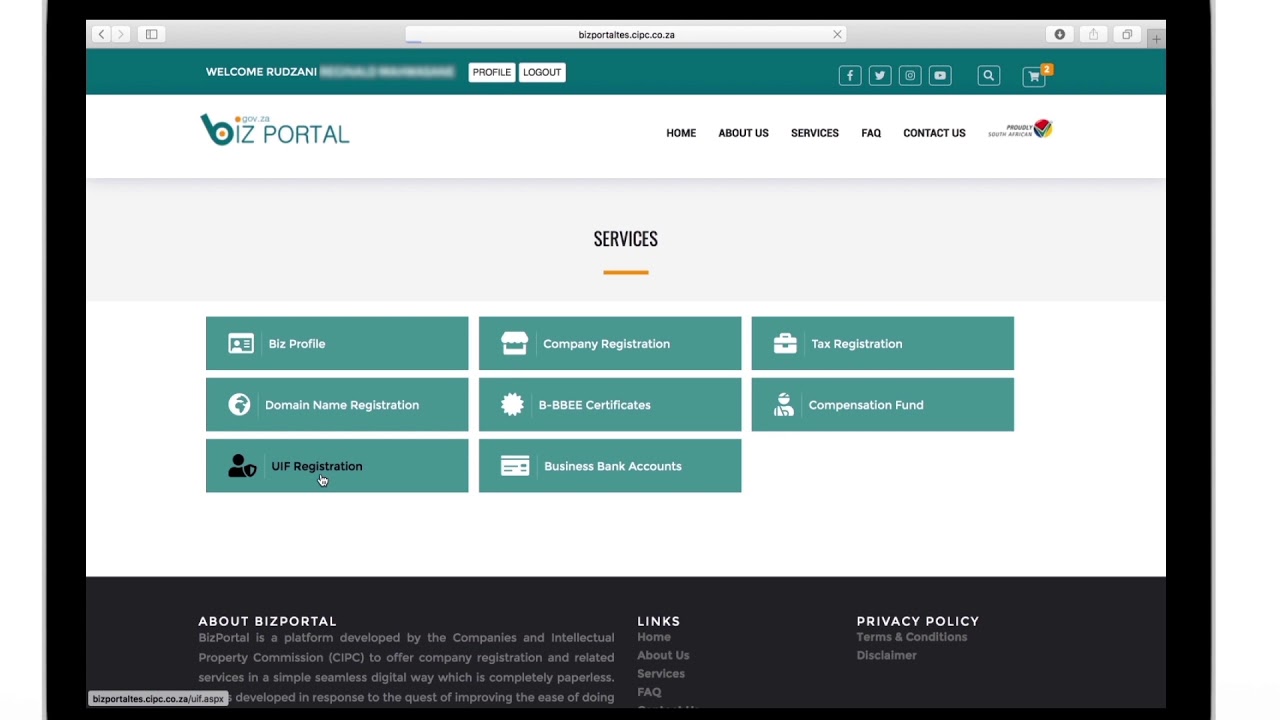Image resolution: width=1280 pixels, height=720 pixels.
Task: Select the B-BBEE Certificates badge icon
Action: (x=512, y=404)
